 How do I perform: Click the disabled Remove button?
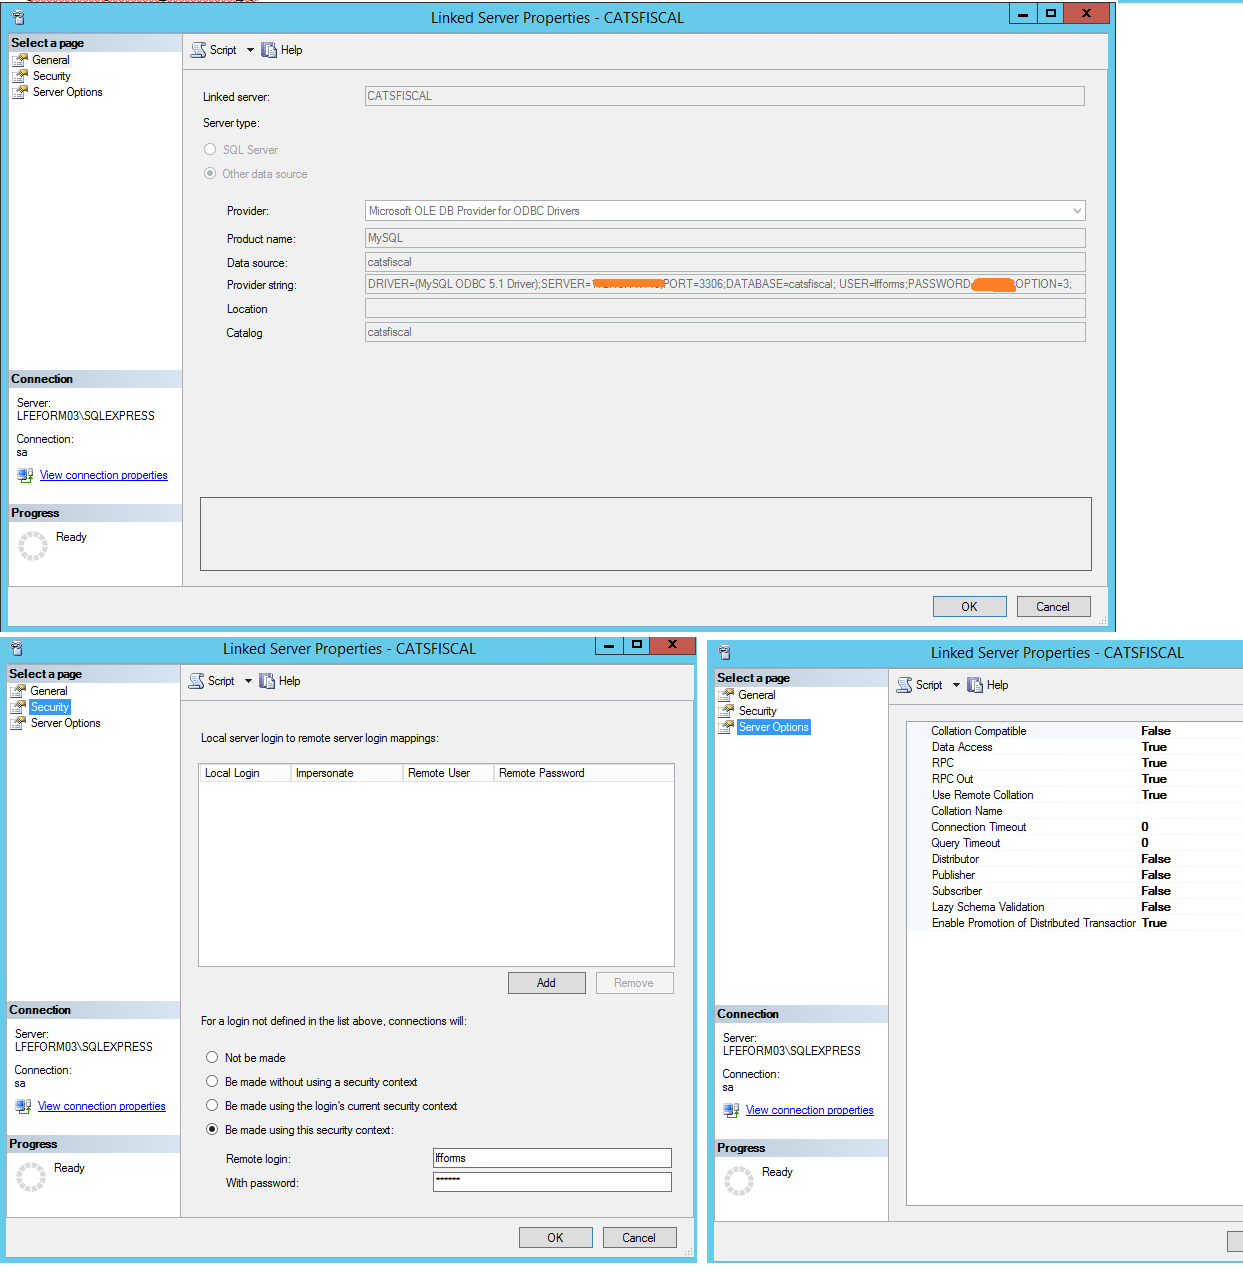[x=634, y=983]
